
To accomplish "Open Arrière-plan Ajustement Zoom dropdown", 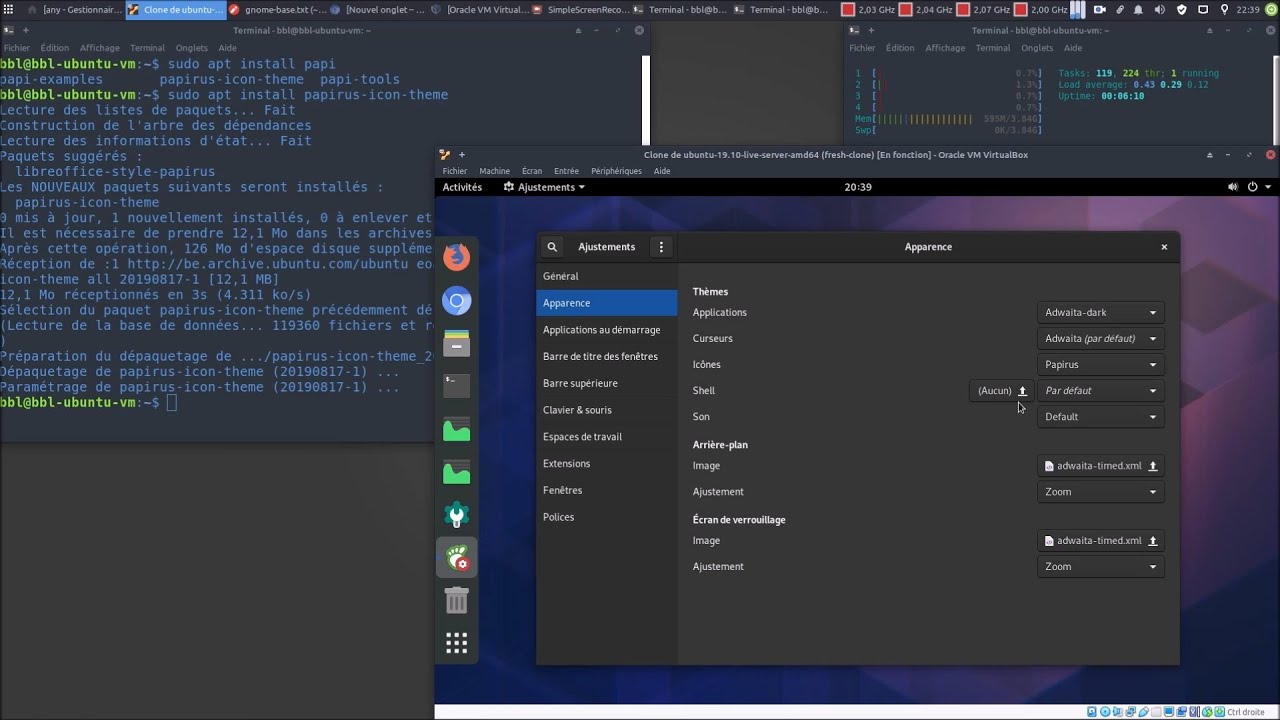I will point(1101,492).
